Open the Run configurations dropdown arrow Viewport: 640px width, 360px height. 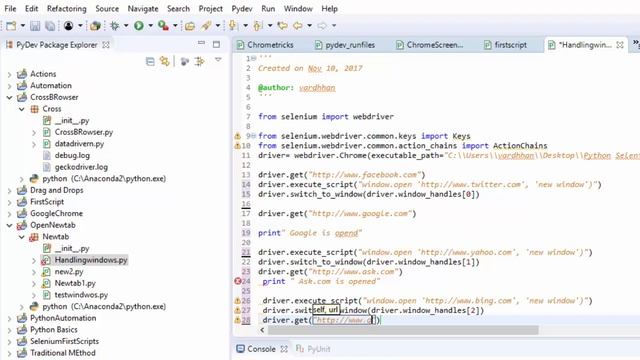point(151,26)
